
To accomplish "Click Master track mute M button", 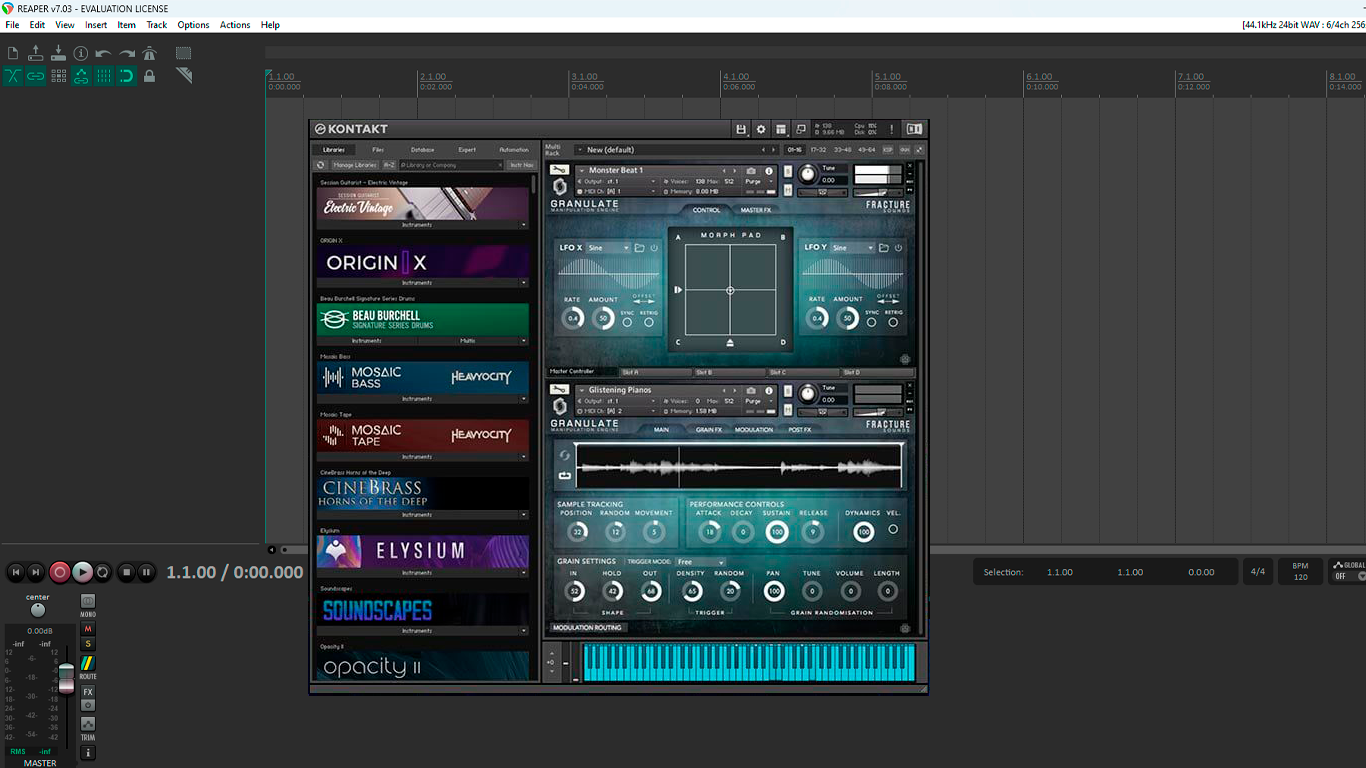I will pos(88,629).
